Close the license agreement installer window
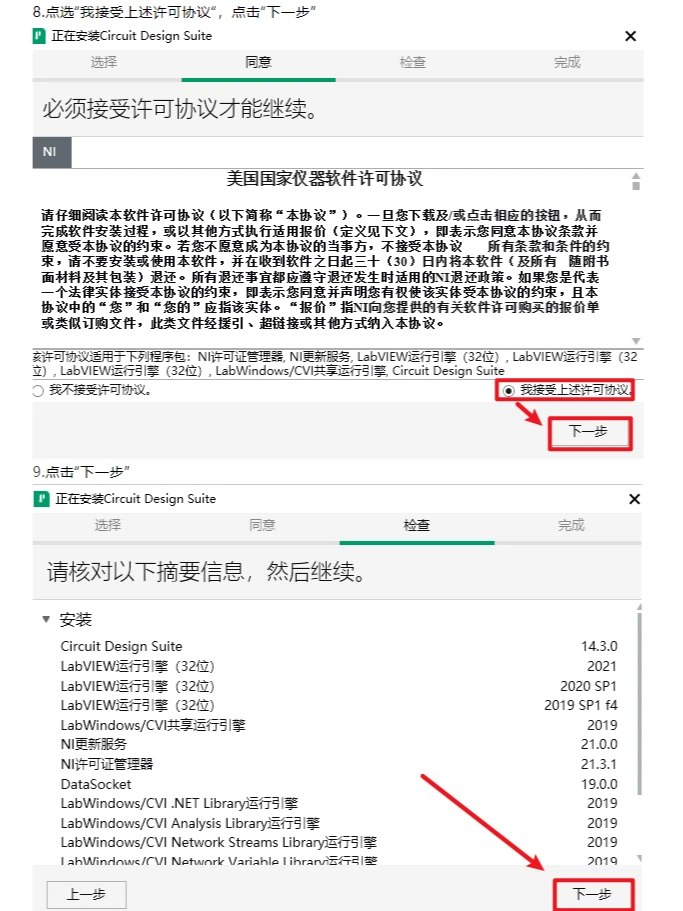 point(630,36)
